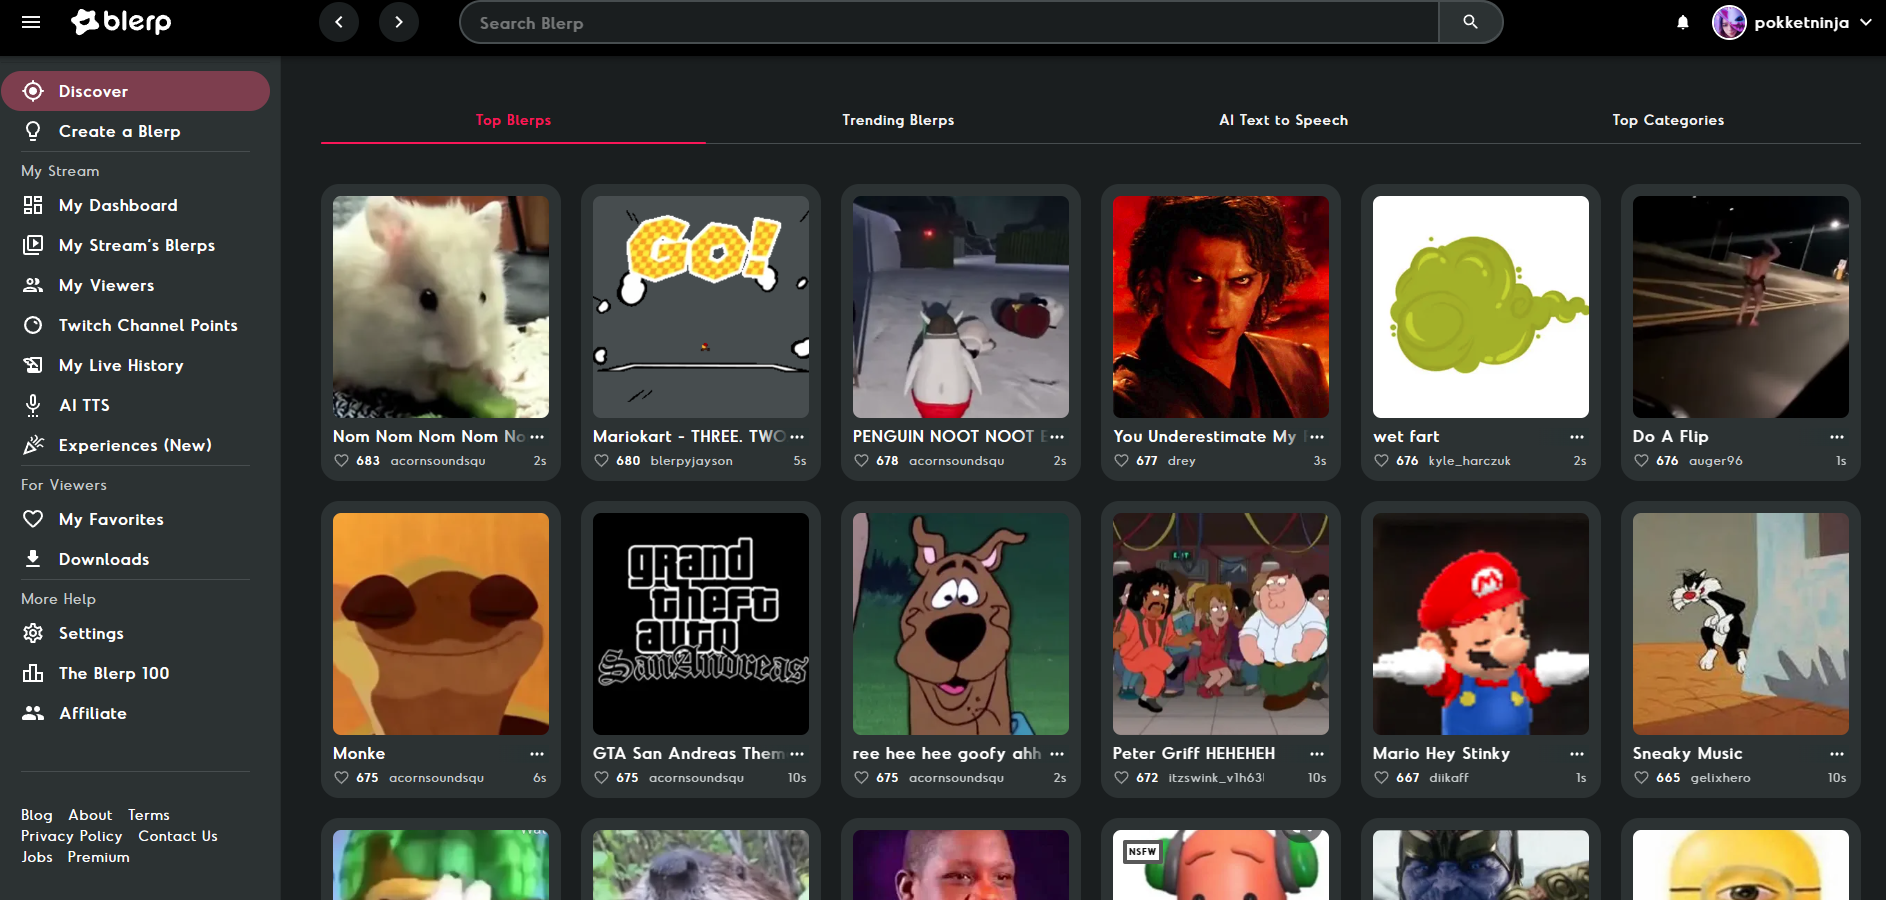1886x900 pixels.
Task: Favorite the You Underestimate My blerp heart
Action: pos(1122,461)
